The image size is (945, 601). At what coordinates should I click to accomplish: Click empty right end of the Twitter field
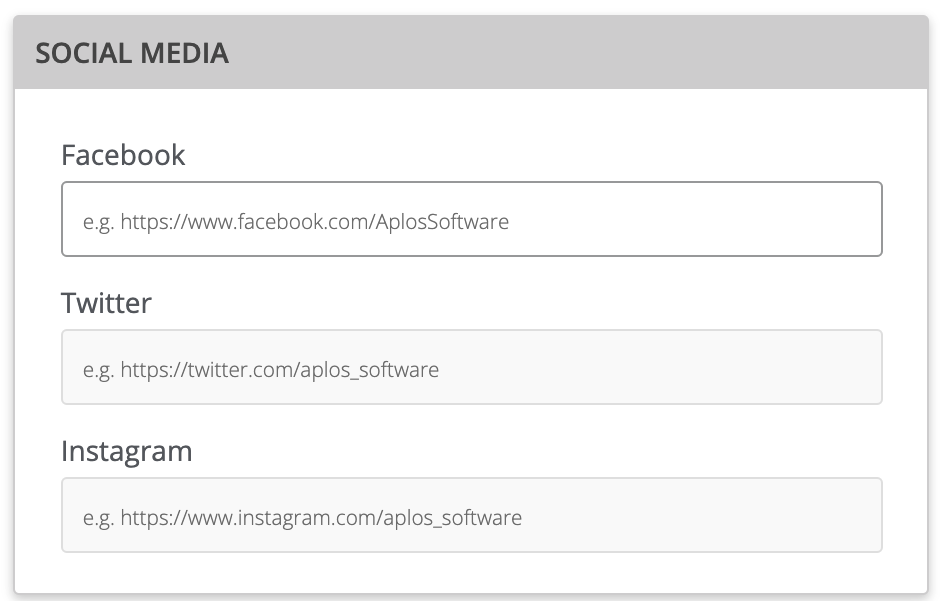[783, 367]
